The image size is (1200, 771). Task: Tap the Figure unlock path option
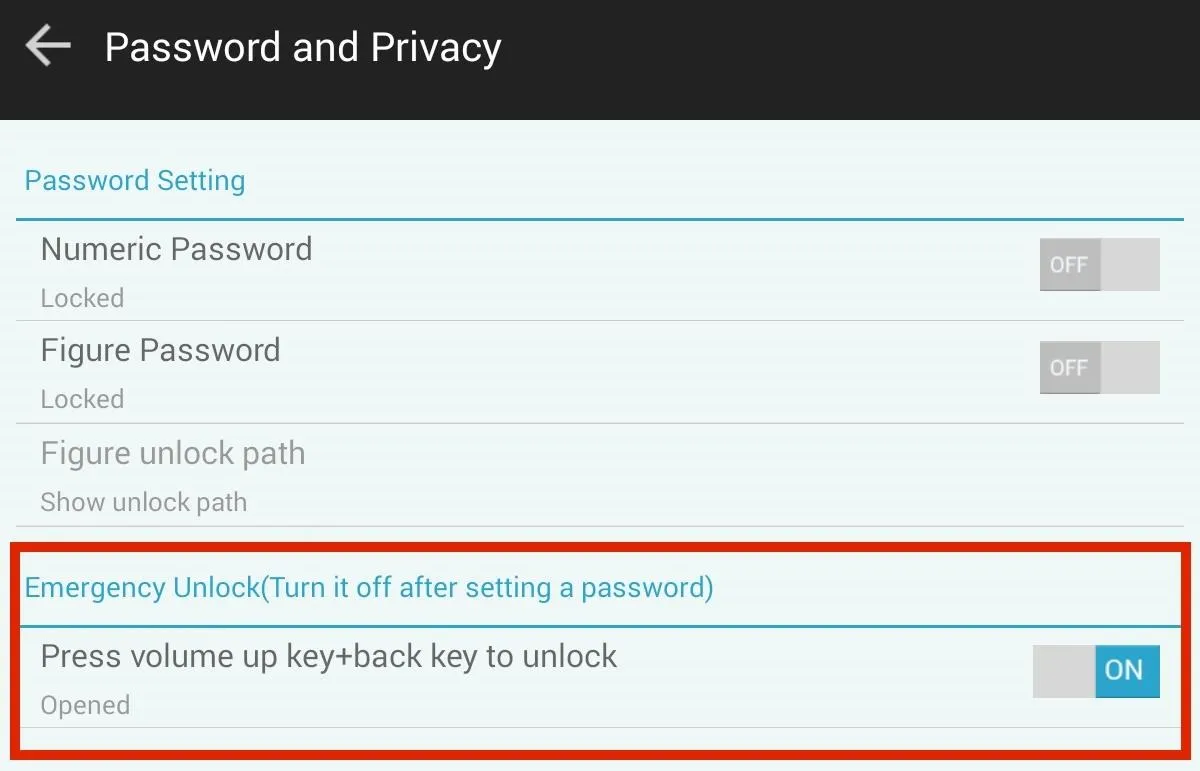tap(600, 475)
